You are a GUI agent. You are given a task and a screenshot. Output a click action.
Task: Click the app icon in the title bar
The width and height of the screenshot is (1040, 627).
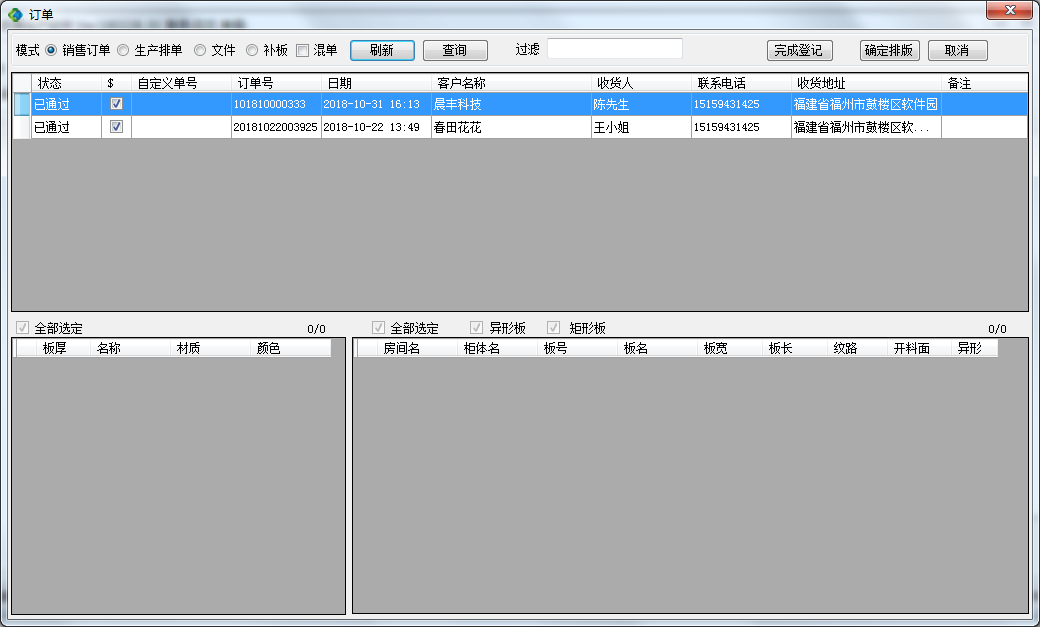pyautogui.click(x=15, y=14)
